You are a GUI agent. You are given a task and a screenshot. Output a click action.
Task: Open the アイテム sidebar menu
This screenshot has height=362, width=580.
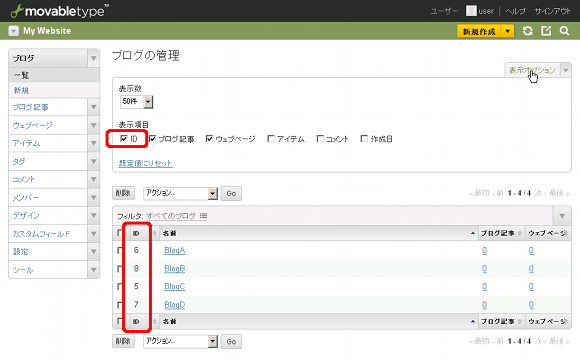(48, 143)
